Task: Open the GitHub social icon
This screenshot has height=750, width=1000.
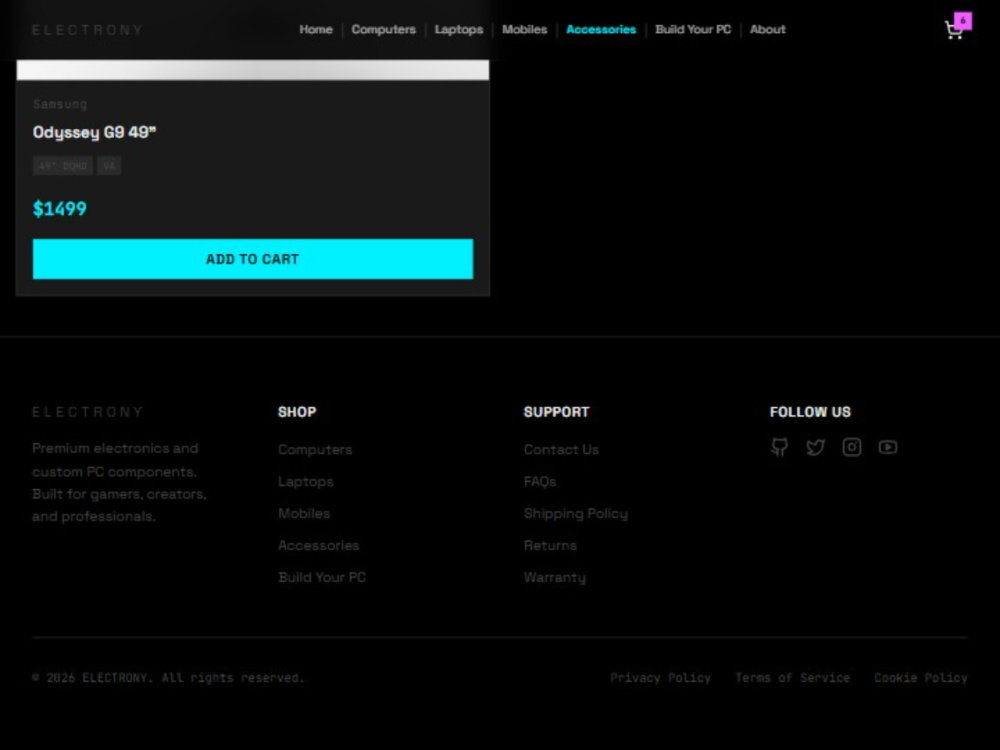Action: click(779, 447)
